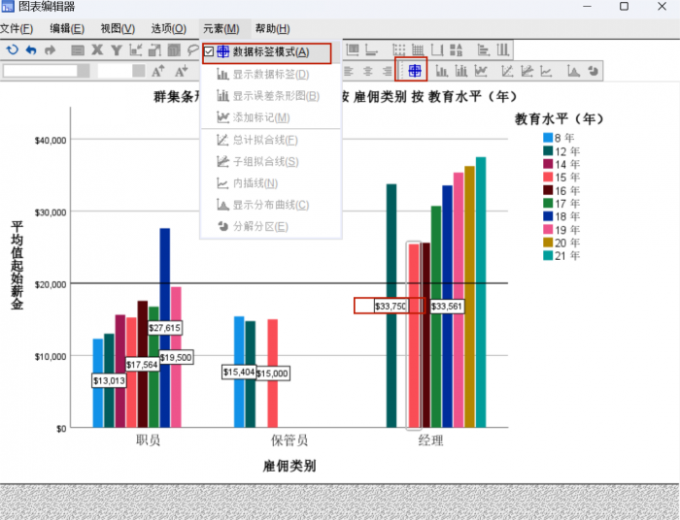
Task: Click the decrease font size A icon
Action: [x=181, y=71]
